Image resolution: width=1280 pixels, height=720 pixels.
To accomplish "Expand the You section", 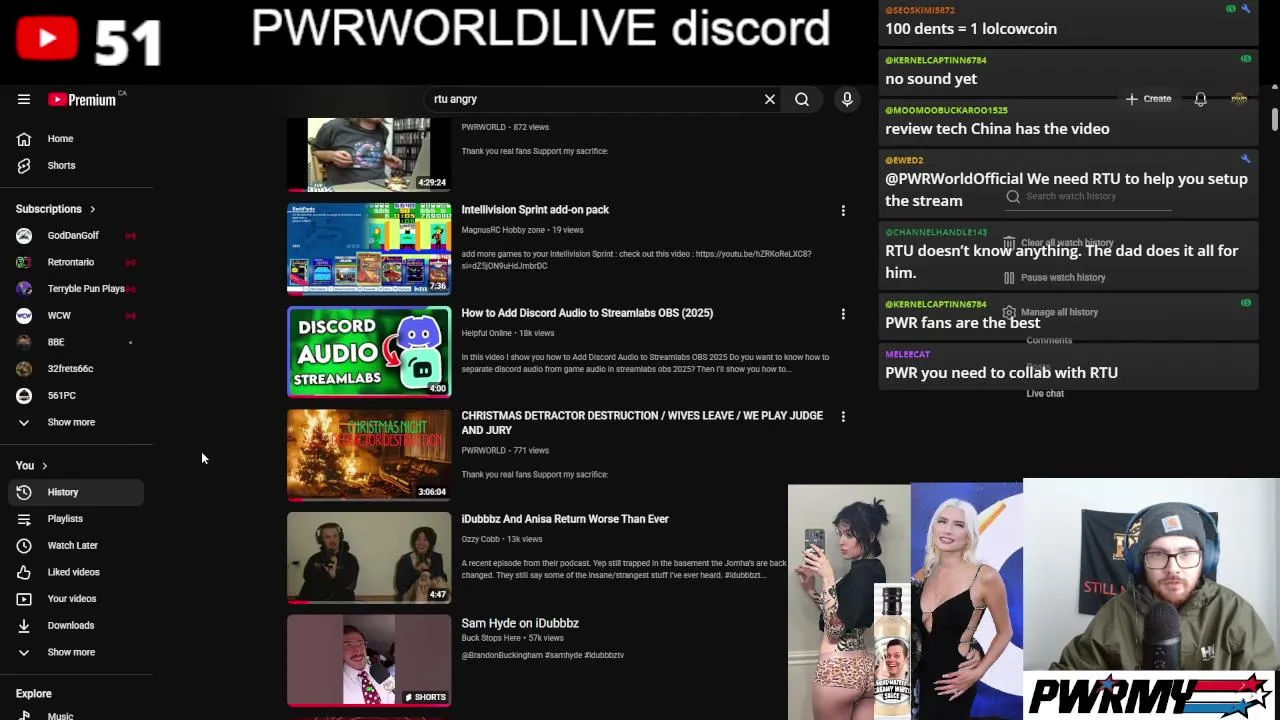I will (x=32, y=465).
